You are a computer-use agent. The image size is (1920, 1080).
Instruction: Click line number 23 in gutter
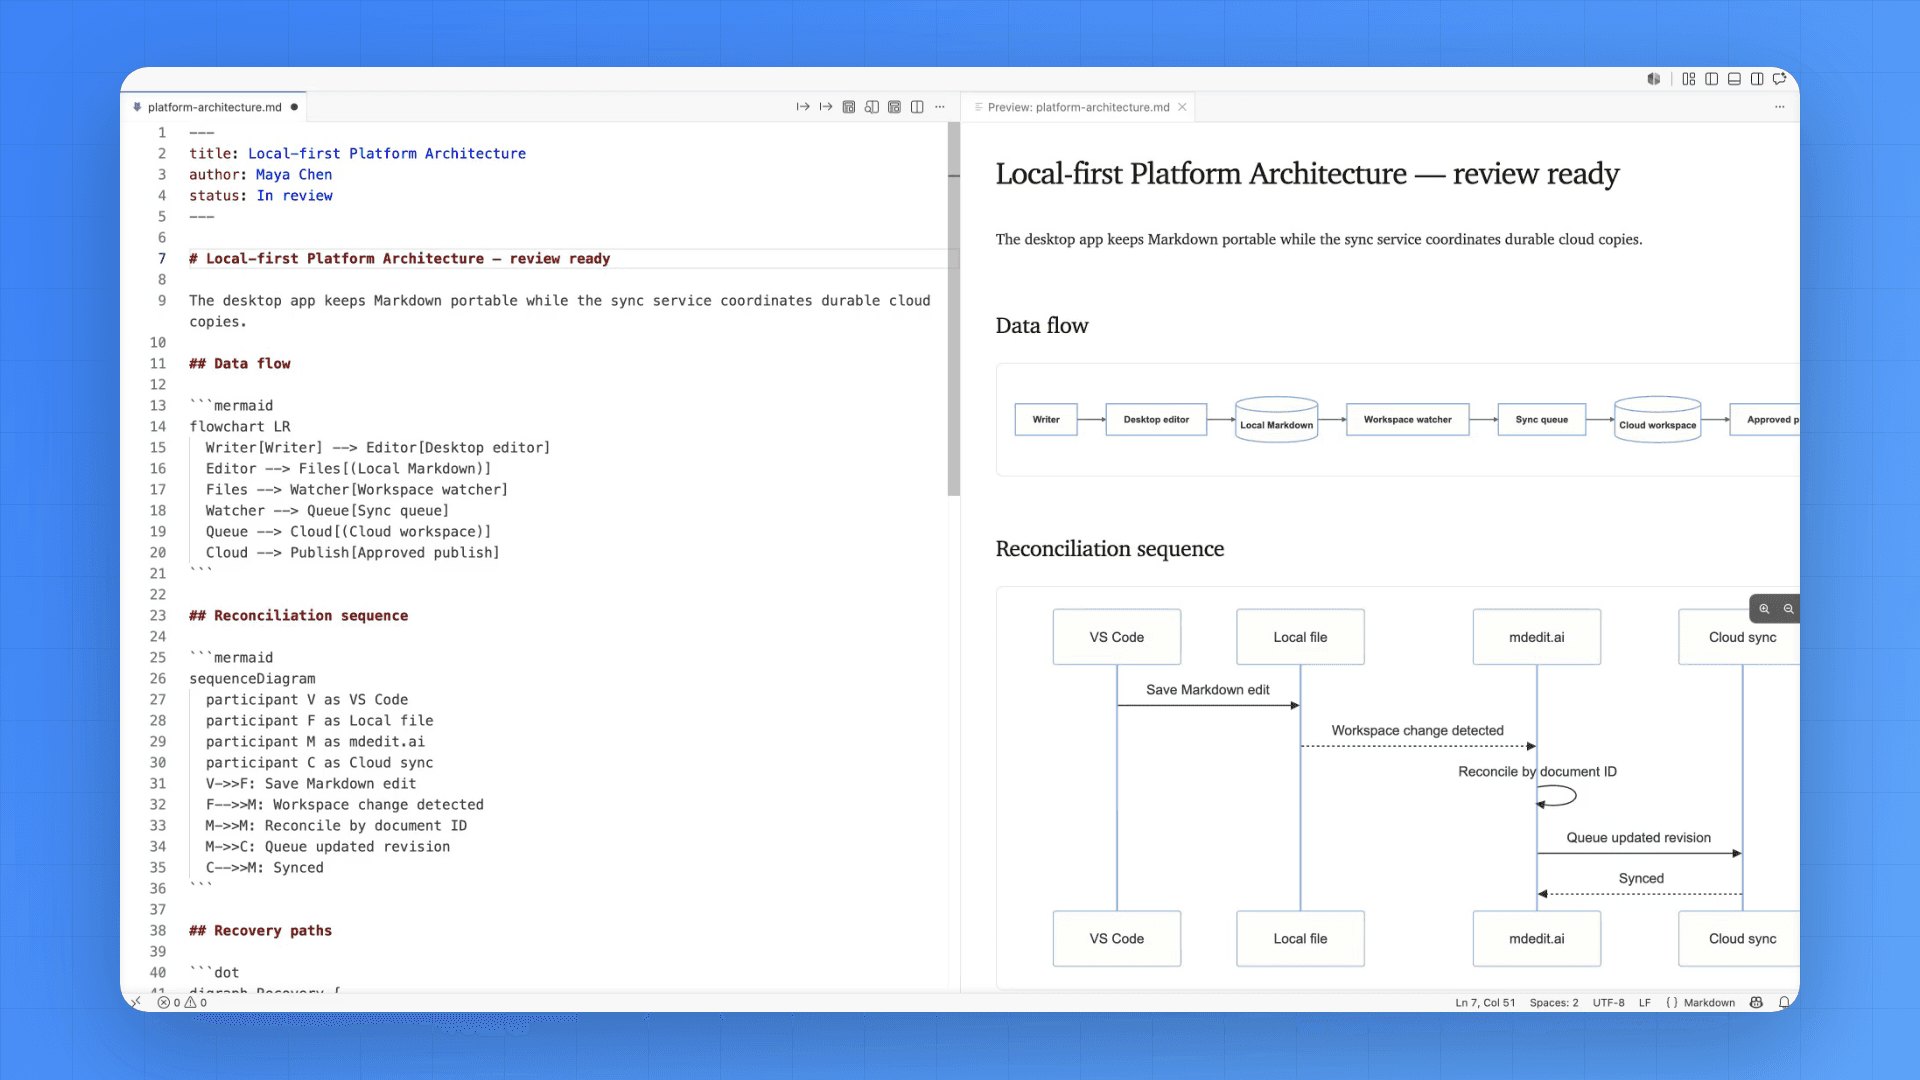(x=158, y=615)
